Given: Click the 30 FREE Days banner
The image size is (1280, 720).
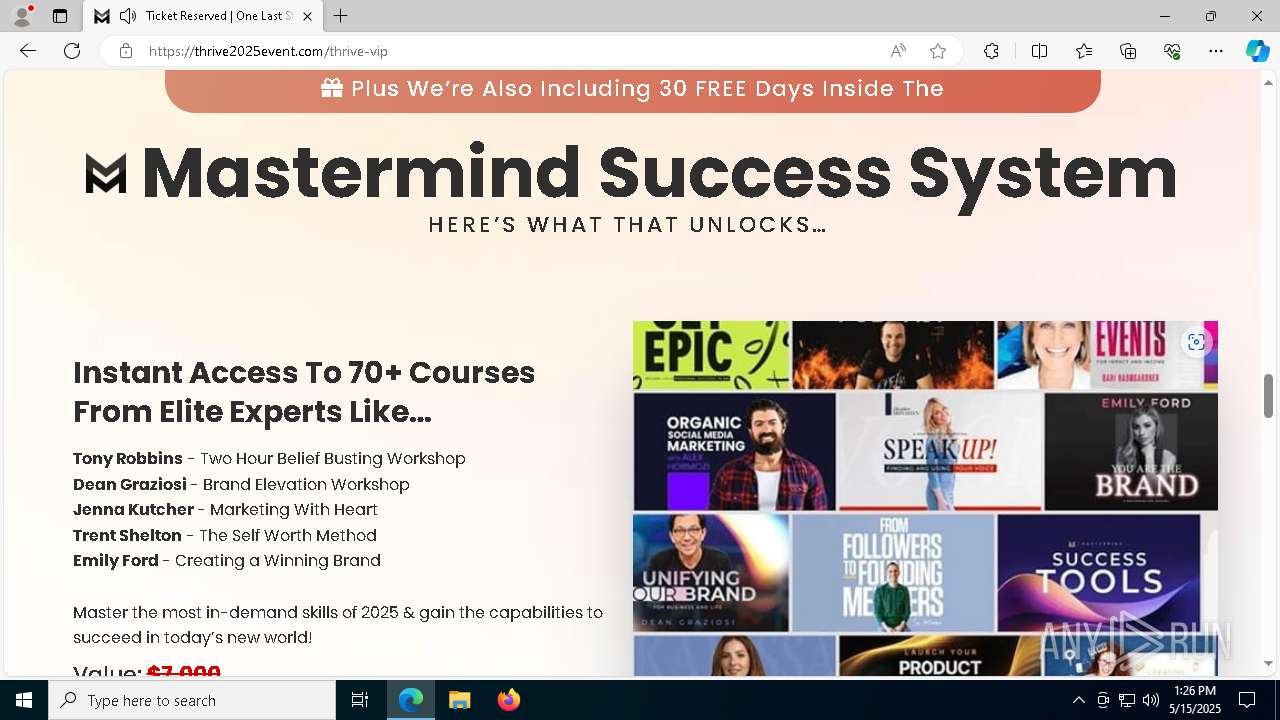Looking at the screenshot, I should 633,89.
